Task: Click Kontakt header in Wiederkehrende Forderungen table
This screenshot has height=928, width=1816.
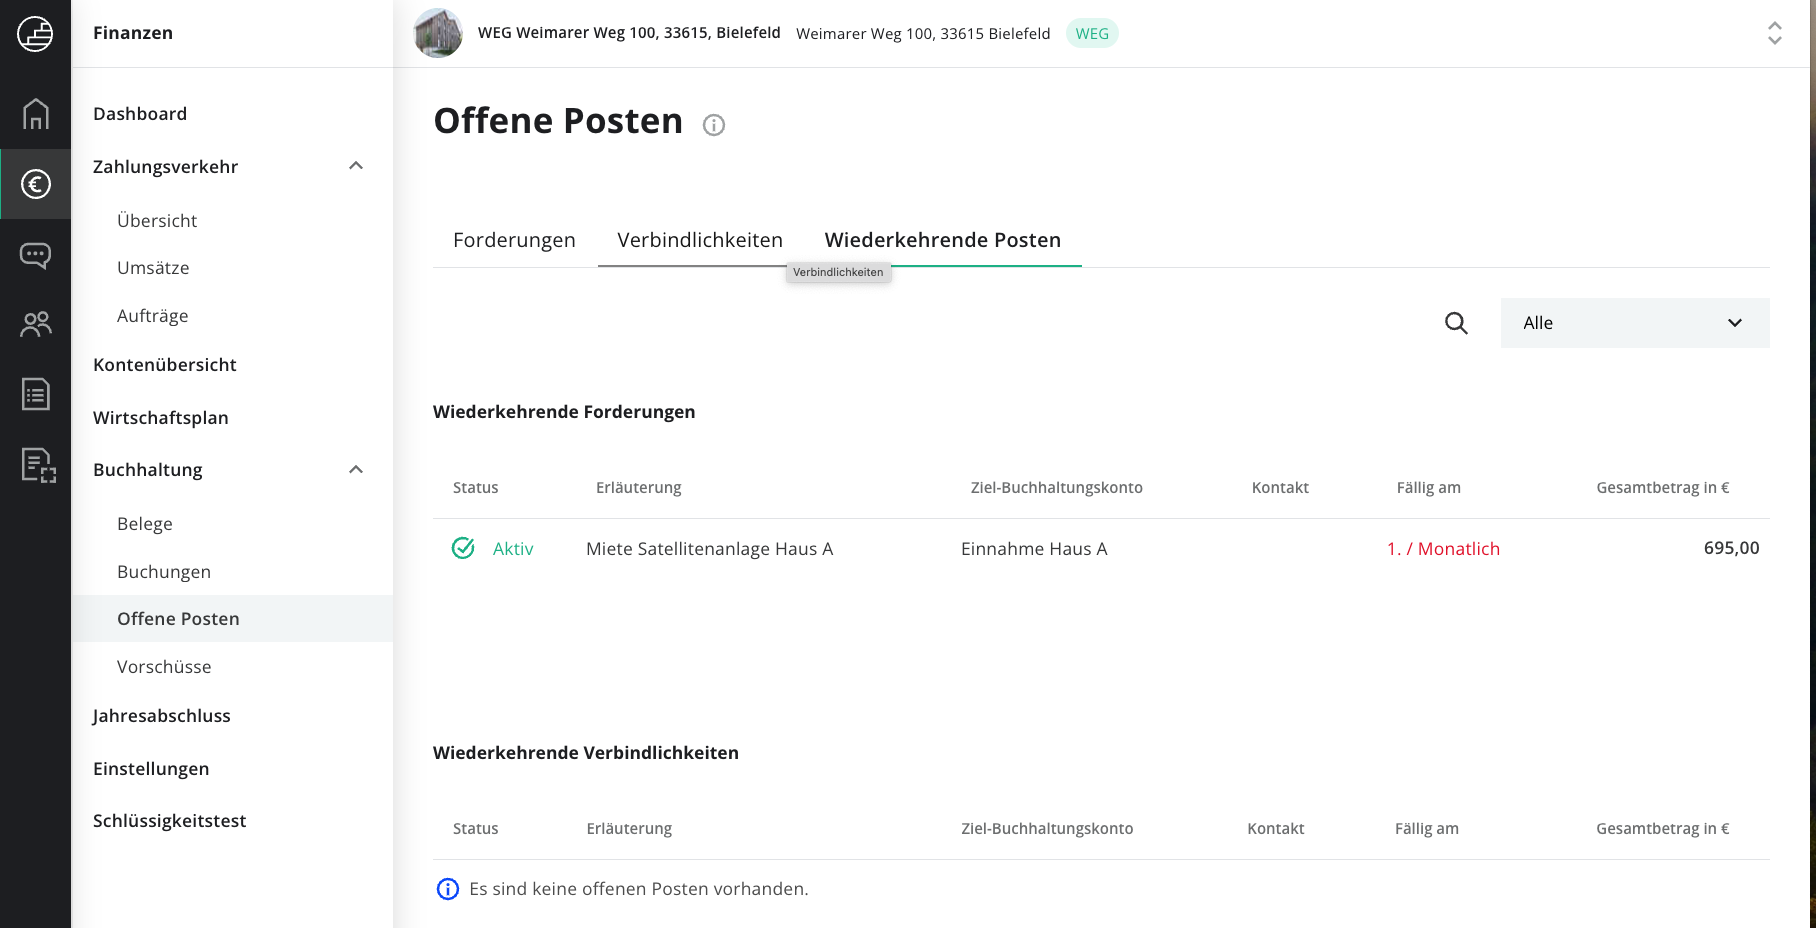Action: tap(1280, 488)
